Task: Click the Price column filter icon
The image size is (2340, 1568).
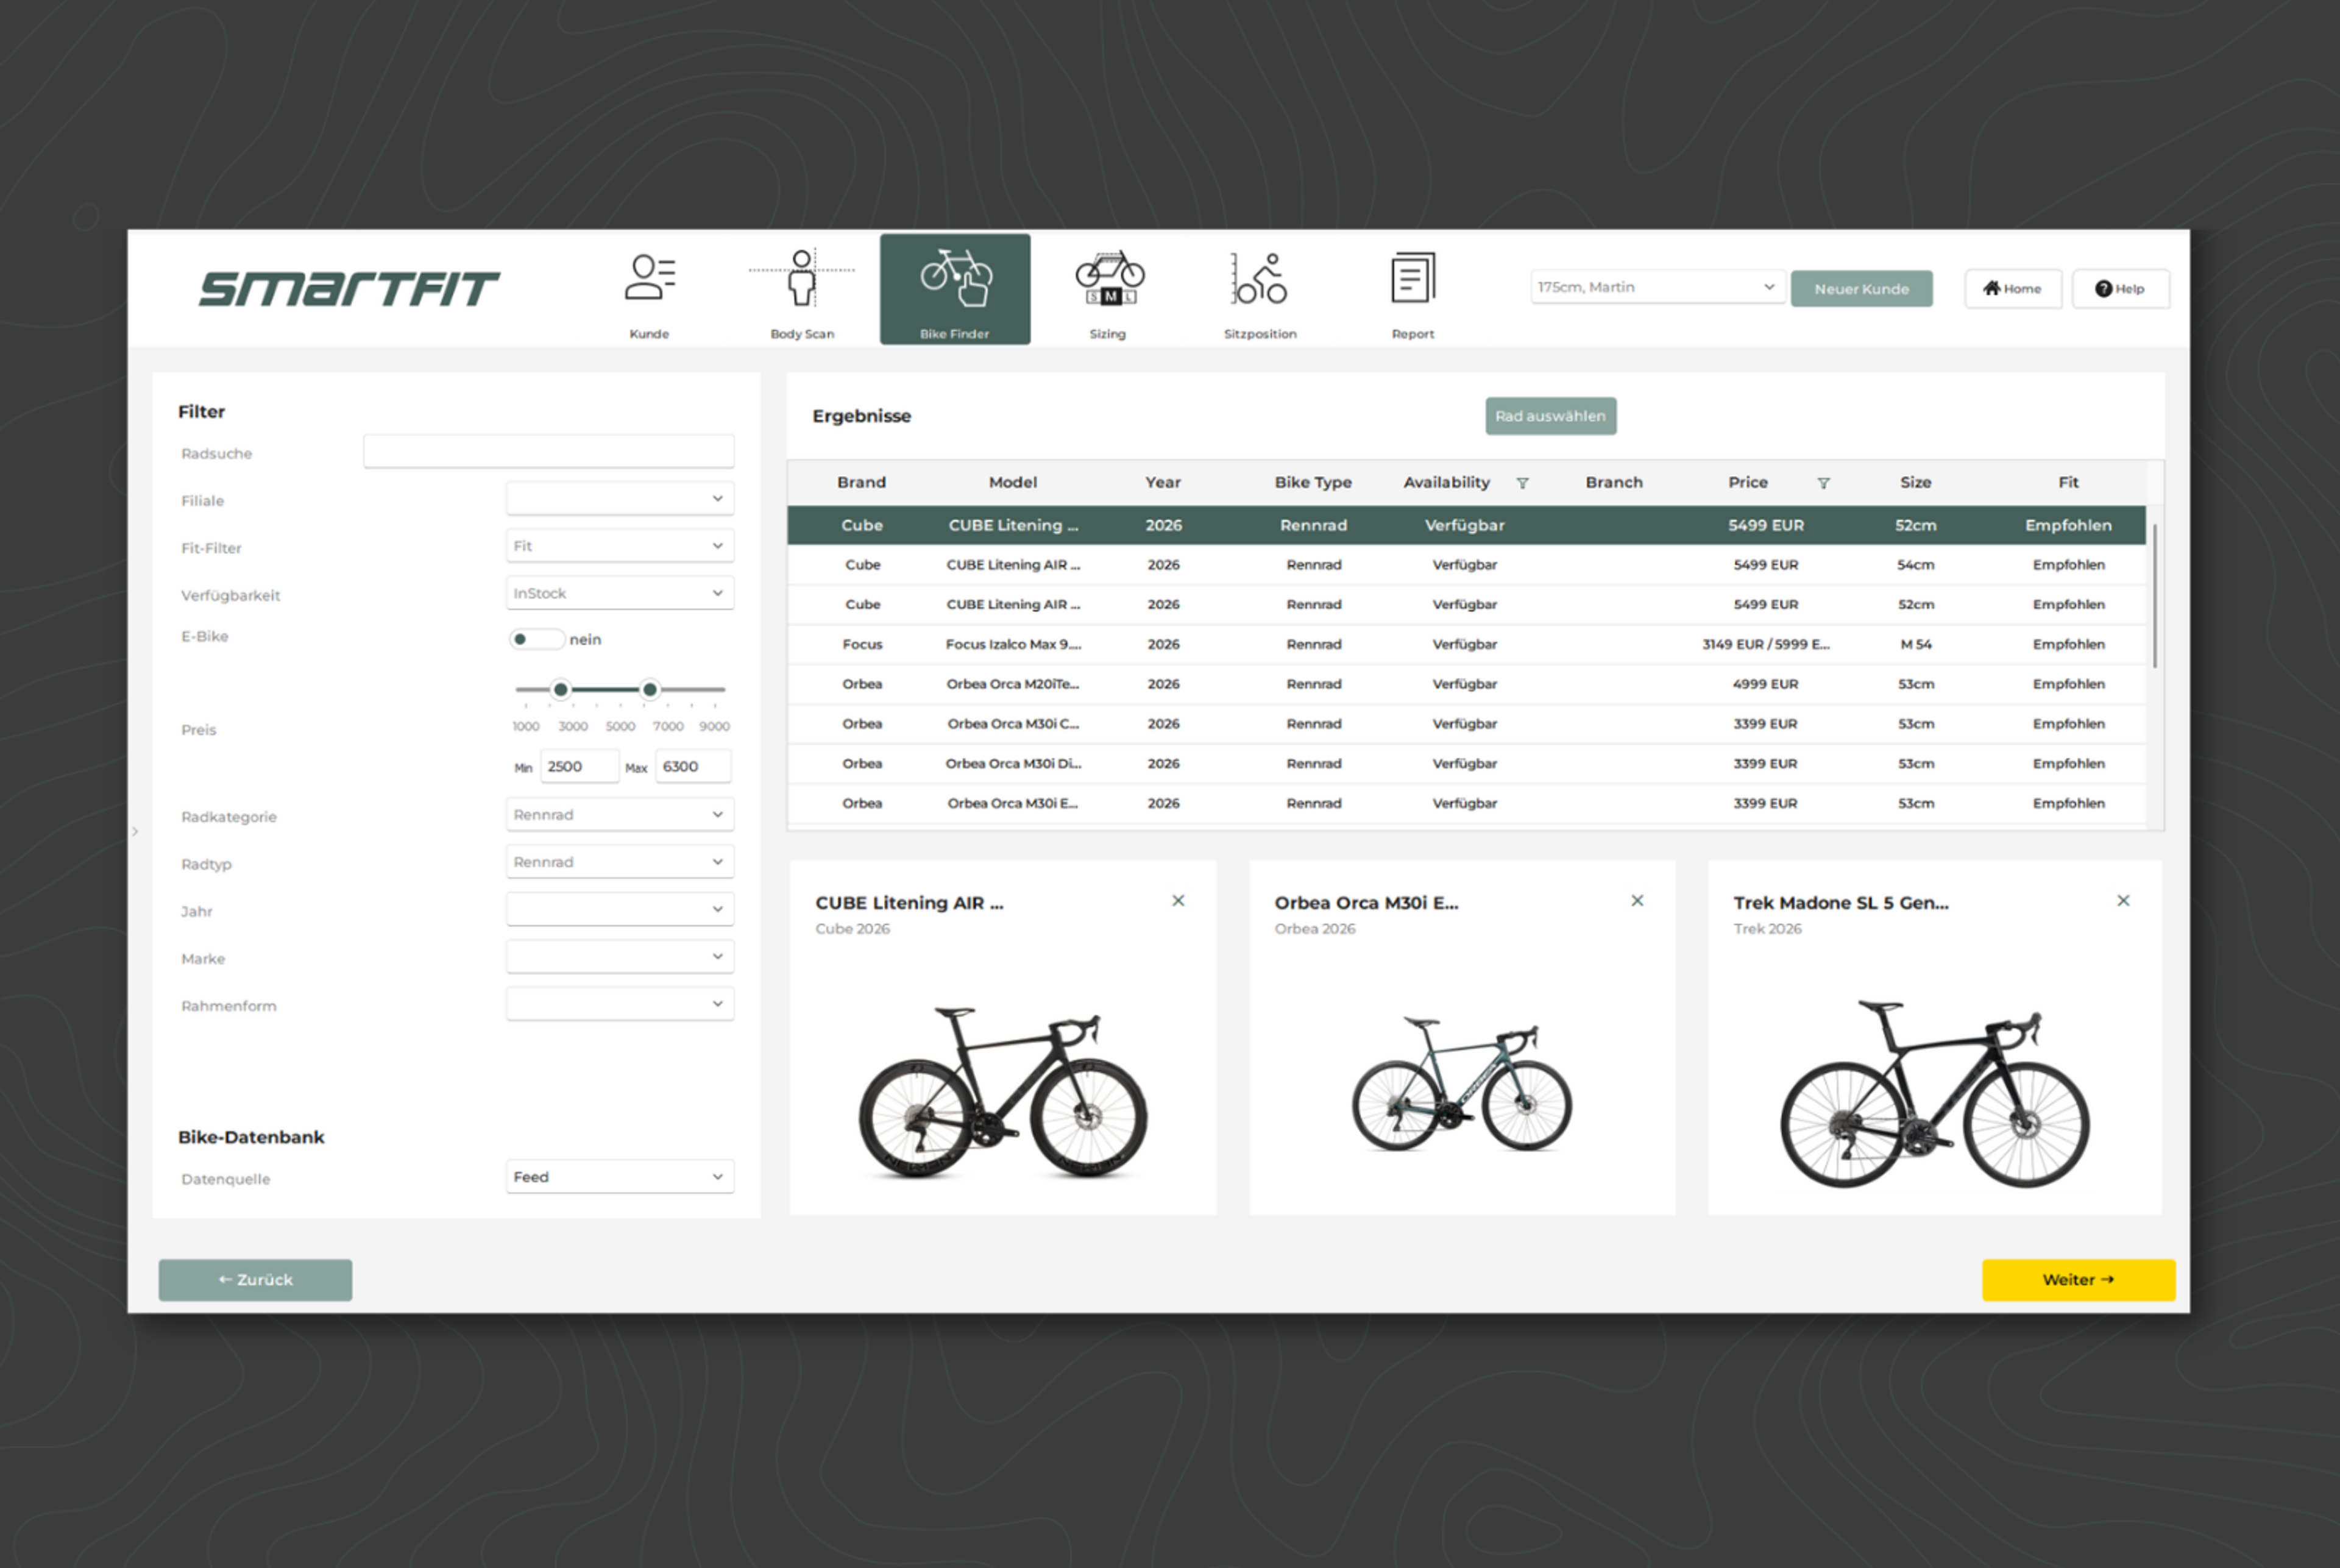Action: pos(1823,483)
